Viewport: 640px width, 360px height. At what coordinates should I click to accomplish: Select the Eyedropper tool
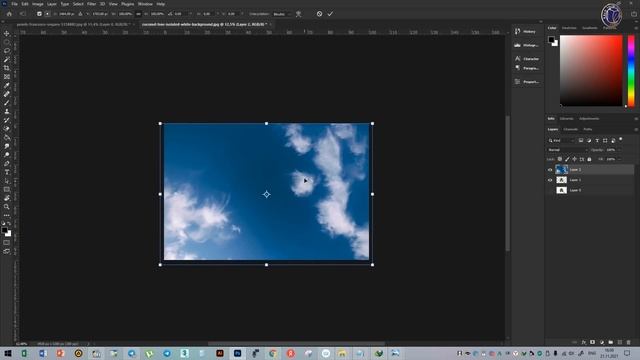pyautogui.click(x=7, y=85)
